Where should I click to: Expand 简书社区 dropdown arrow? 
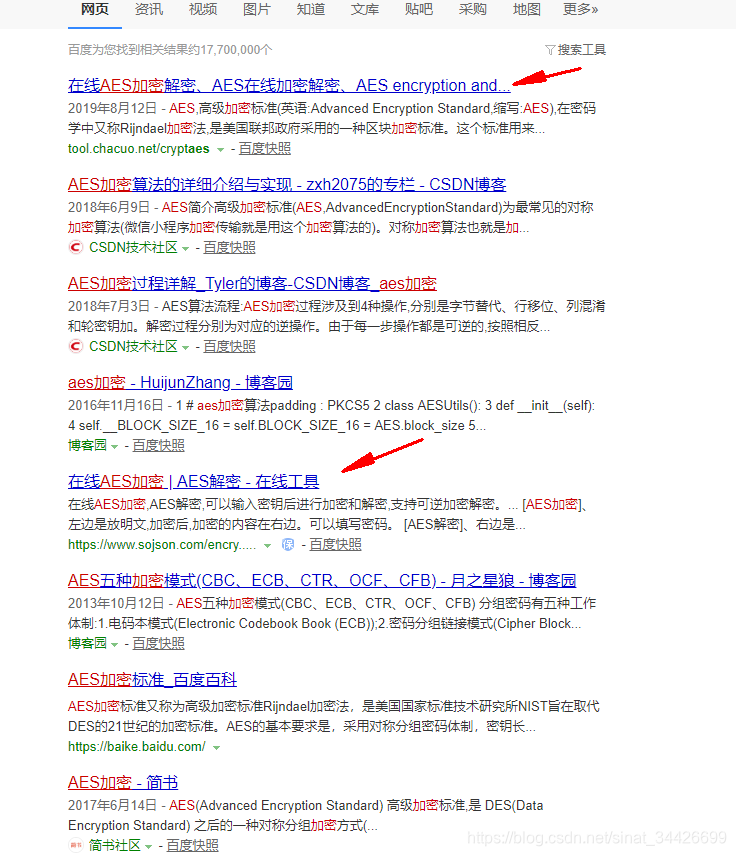coord(149,846)
